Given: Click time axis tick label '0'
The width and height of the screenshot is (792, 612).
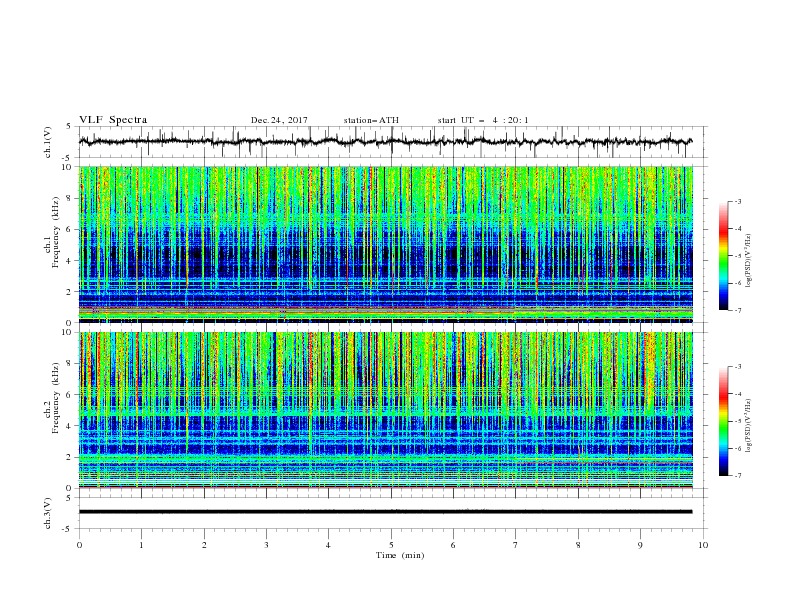Looking at the screenshot, I should point(79,545).
